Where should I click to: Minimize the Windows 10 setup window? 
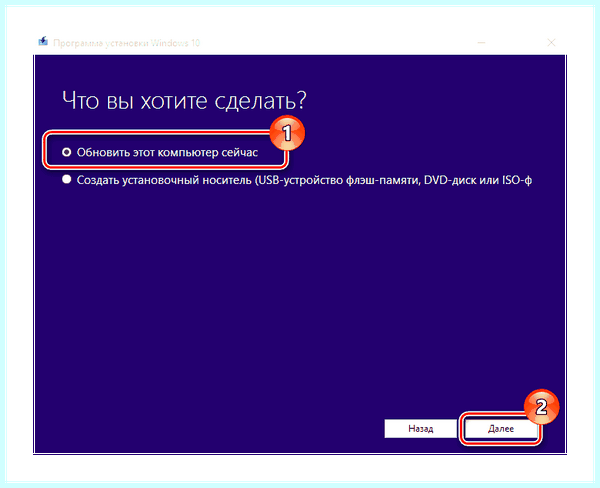481,42
